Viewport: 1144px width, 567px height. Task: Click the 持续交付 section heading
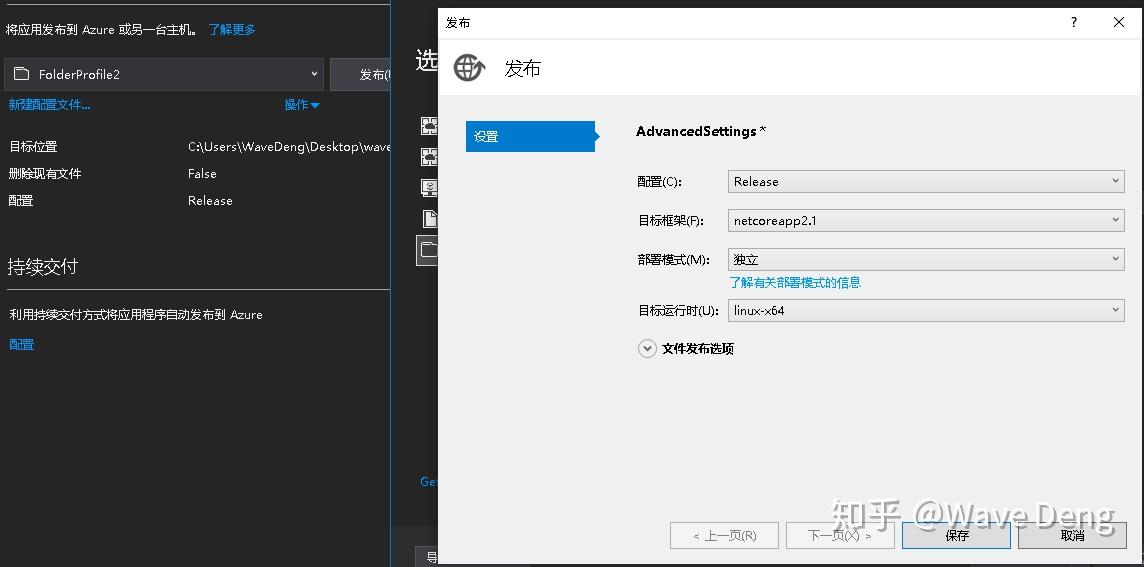[42, 267]
